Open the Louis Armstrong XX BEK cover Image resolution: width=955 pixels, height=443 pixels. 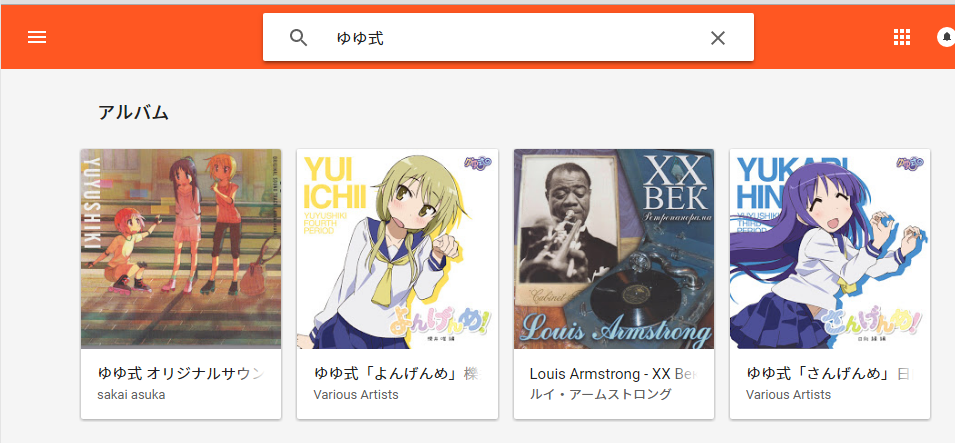tap(614, 249)
